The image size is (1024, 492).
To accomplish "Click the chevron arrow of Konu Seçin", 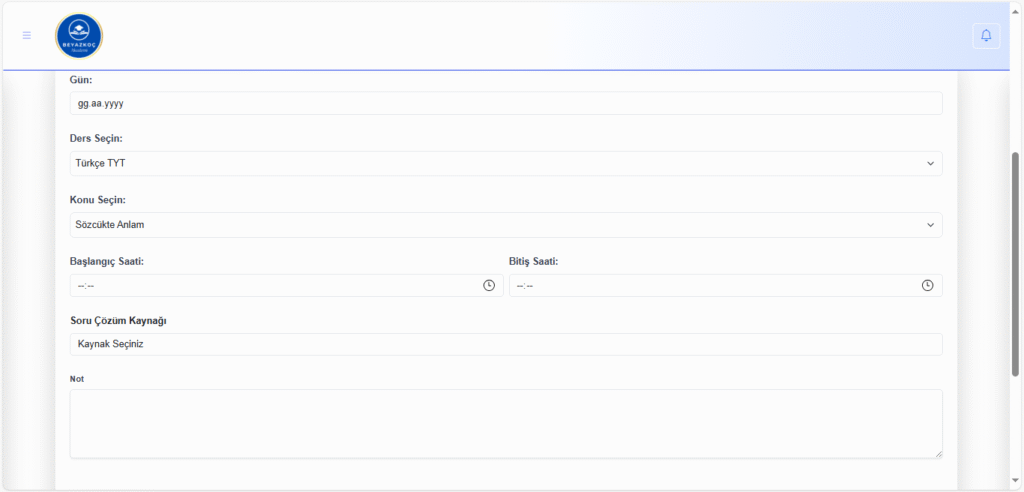I will click(930, 225).
